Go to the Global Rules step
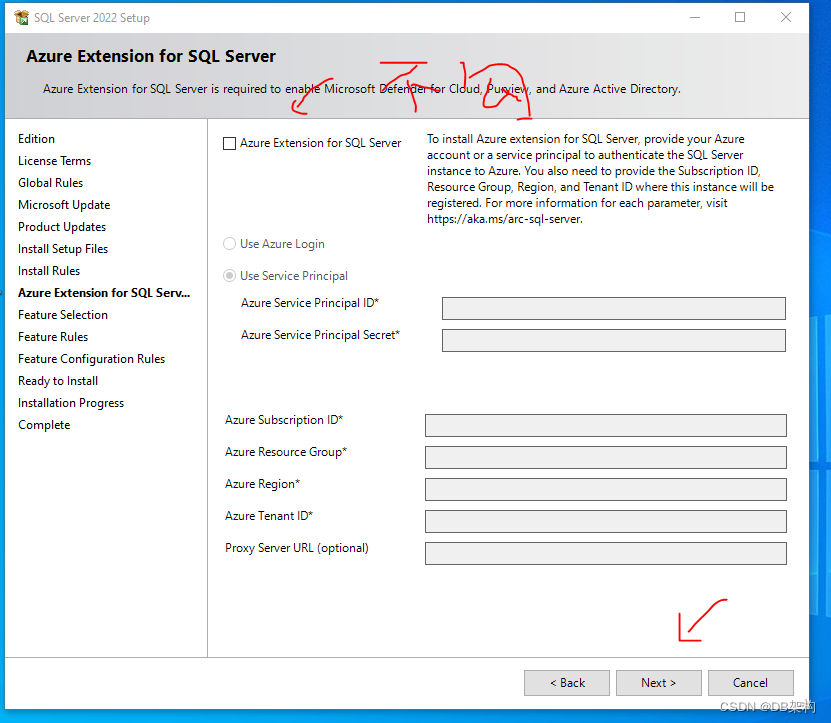The height and width of the screenshot is (723, 831). [50, 182]
